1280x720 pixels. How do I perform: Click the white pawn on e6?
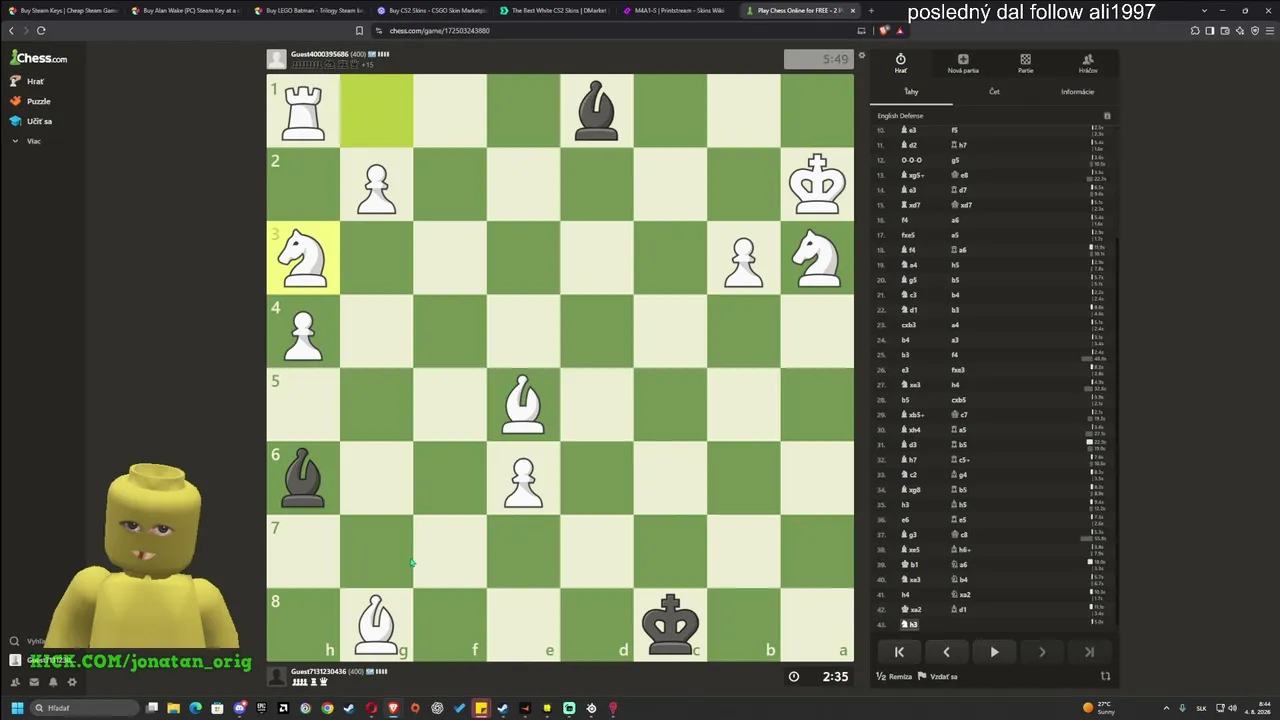click(523, 478)
